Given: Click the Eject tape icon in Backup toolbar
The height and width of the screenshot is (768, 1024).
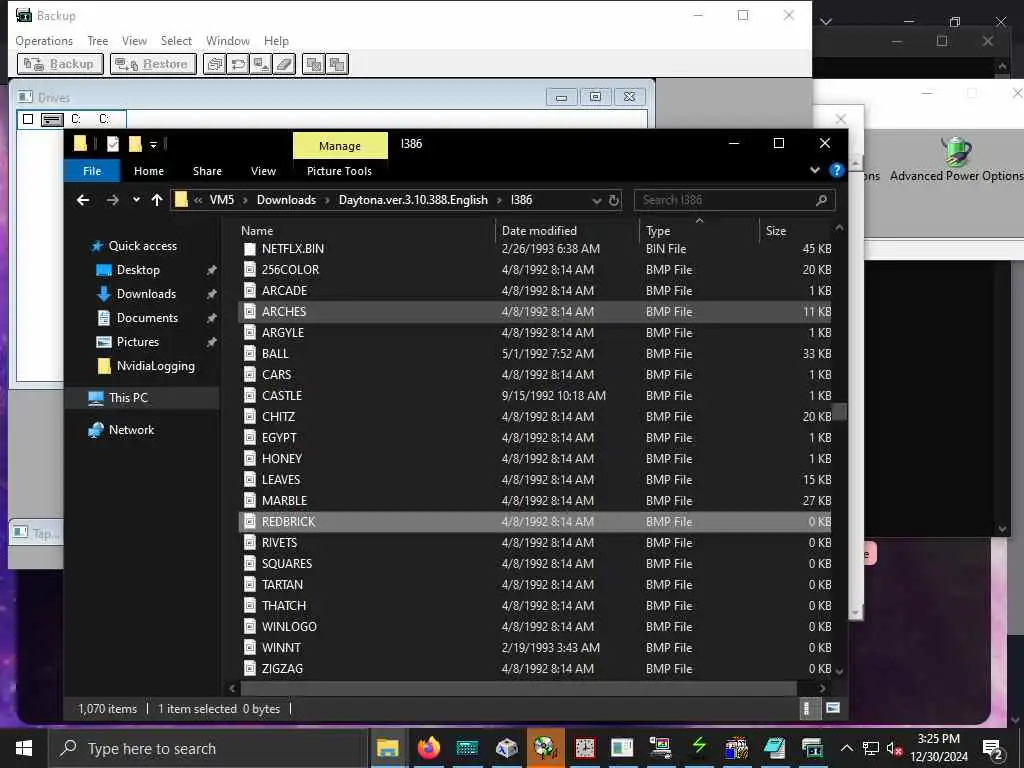Looking at the screenshot, I should coord(261,64).
